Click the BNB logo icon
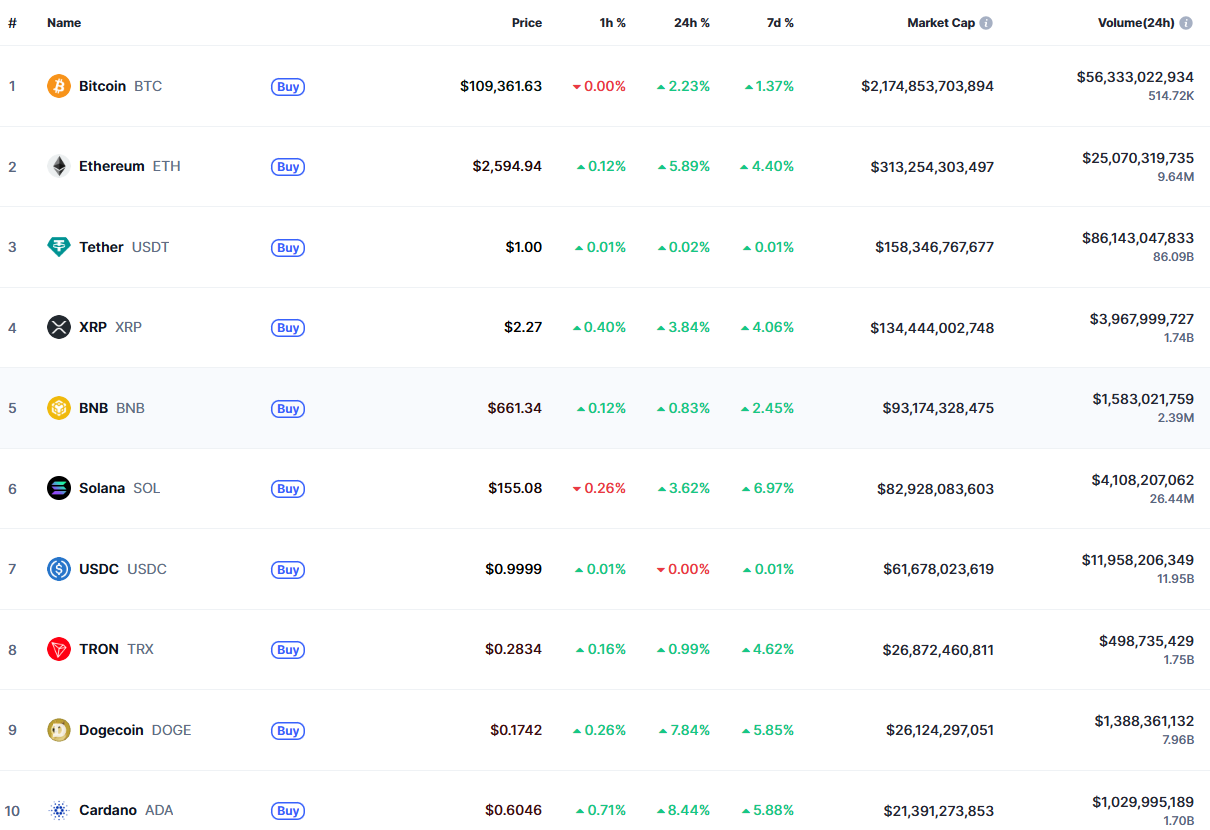Viewport: 1210px width, 830px height. coord(59,408)
